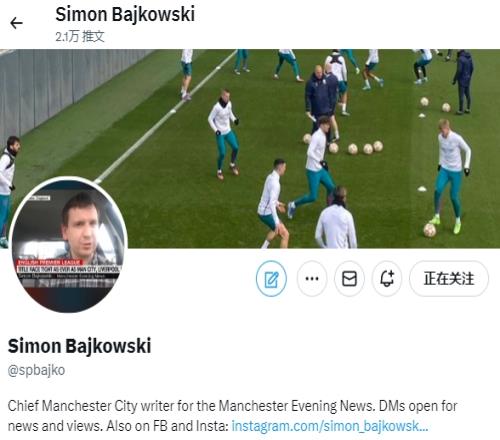The width and height of the screenshot is (500, 440).
Task: Click the blue compose pencil icon
Action: [271, 279]
